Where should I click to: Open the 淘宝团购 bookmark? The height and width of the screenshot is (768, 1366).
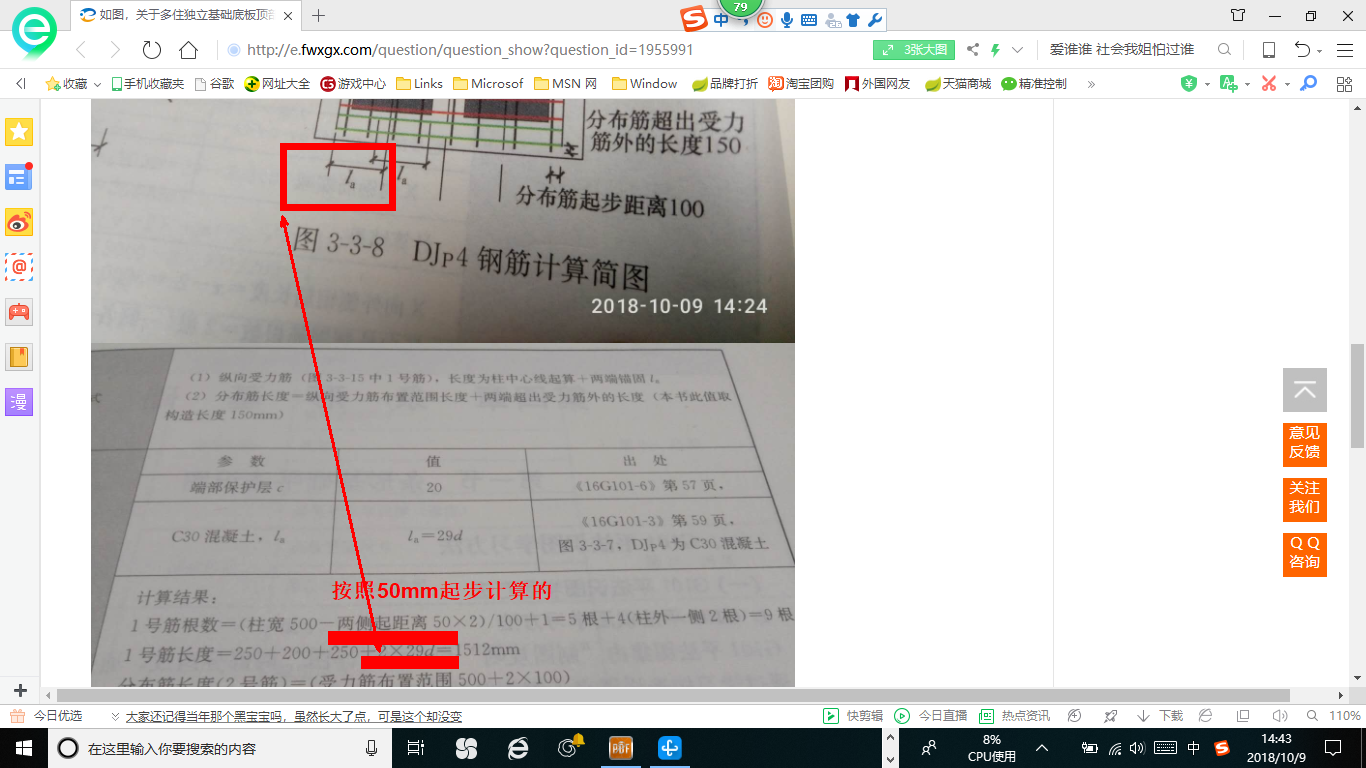801,84
